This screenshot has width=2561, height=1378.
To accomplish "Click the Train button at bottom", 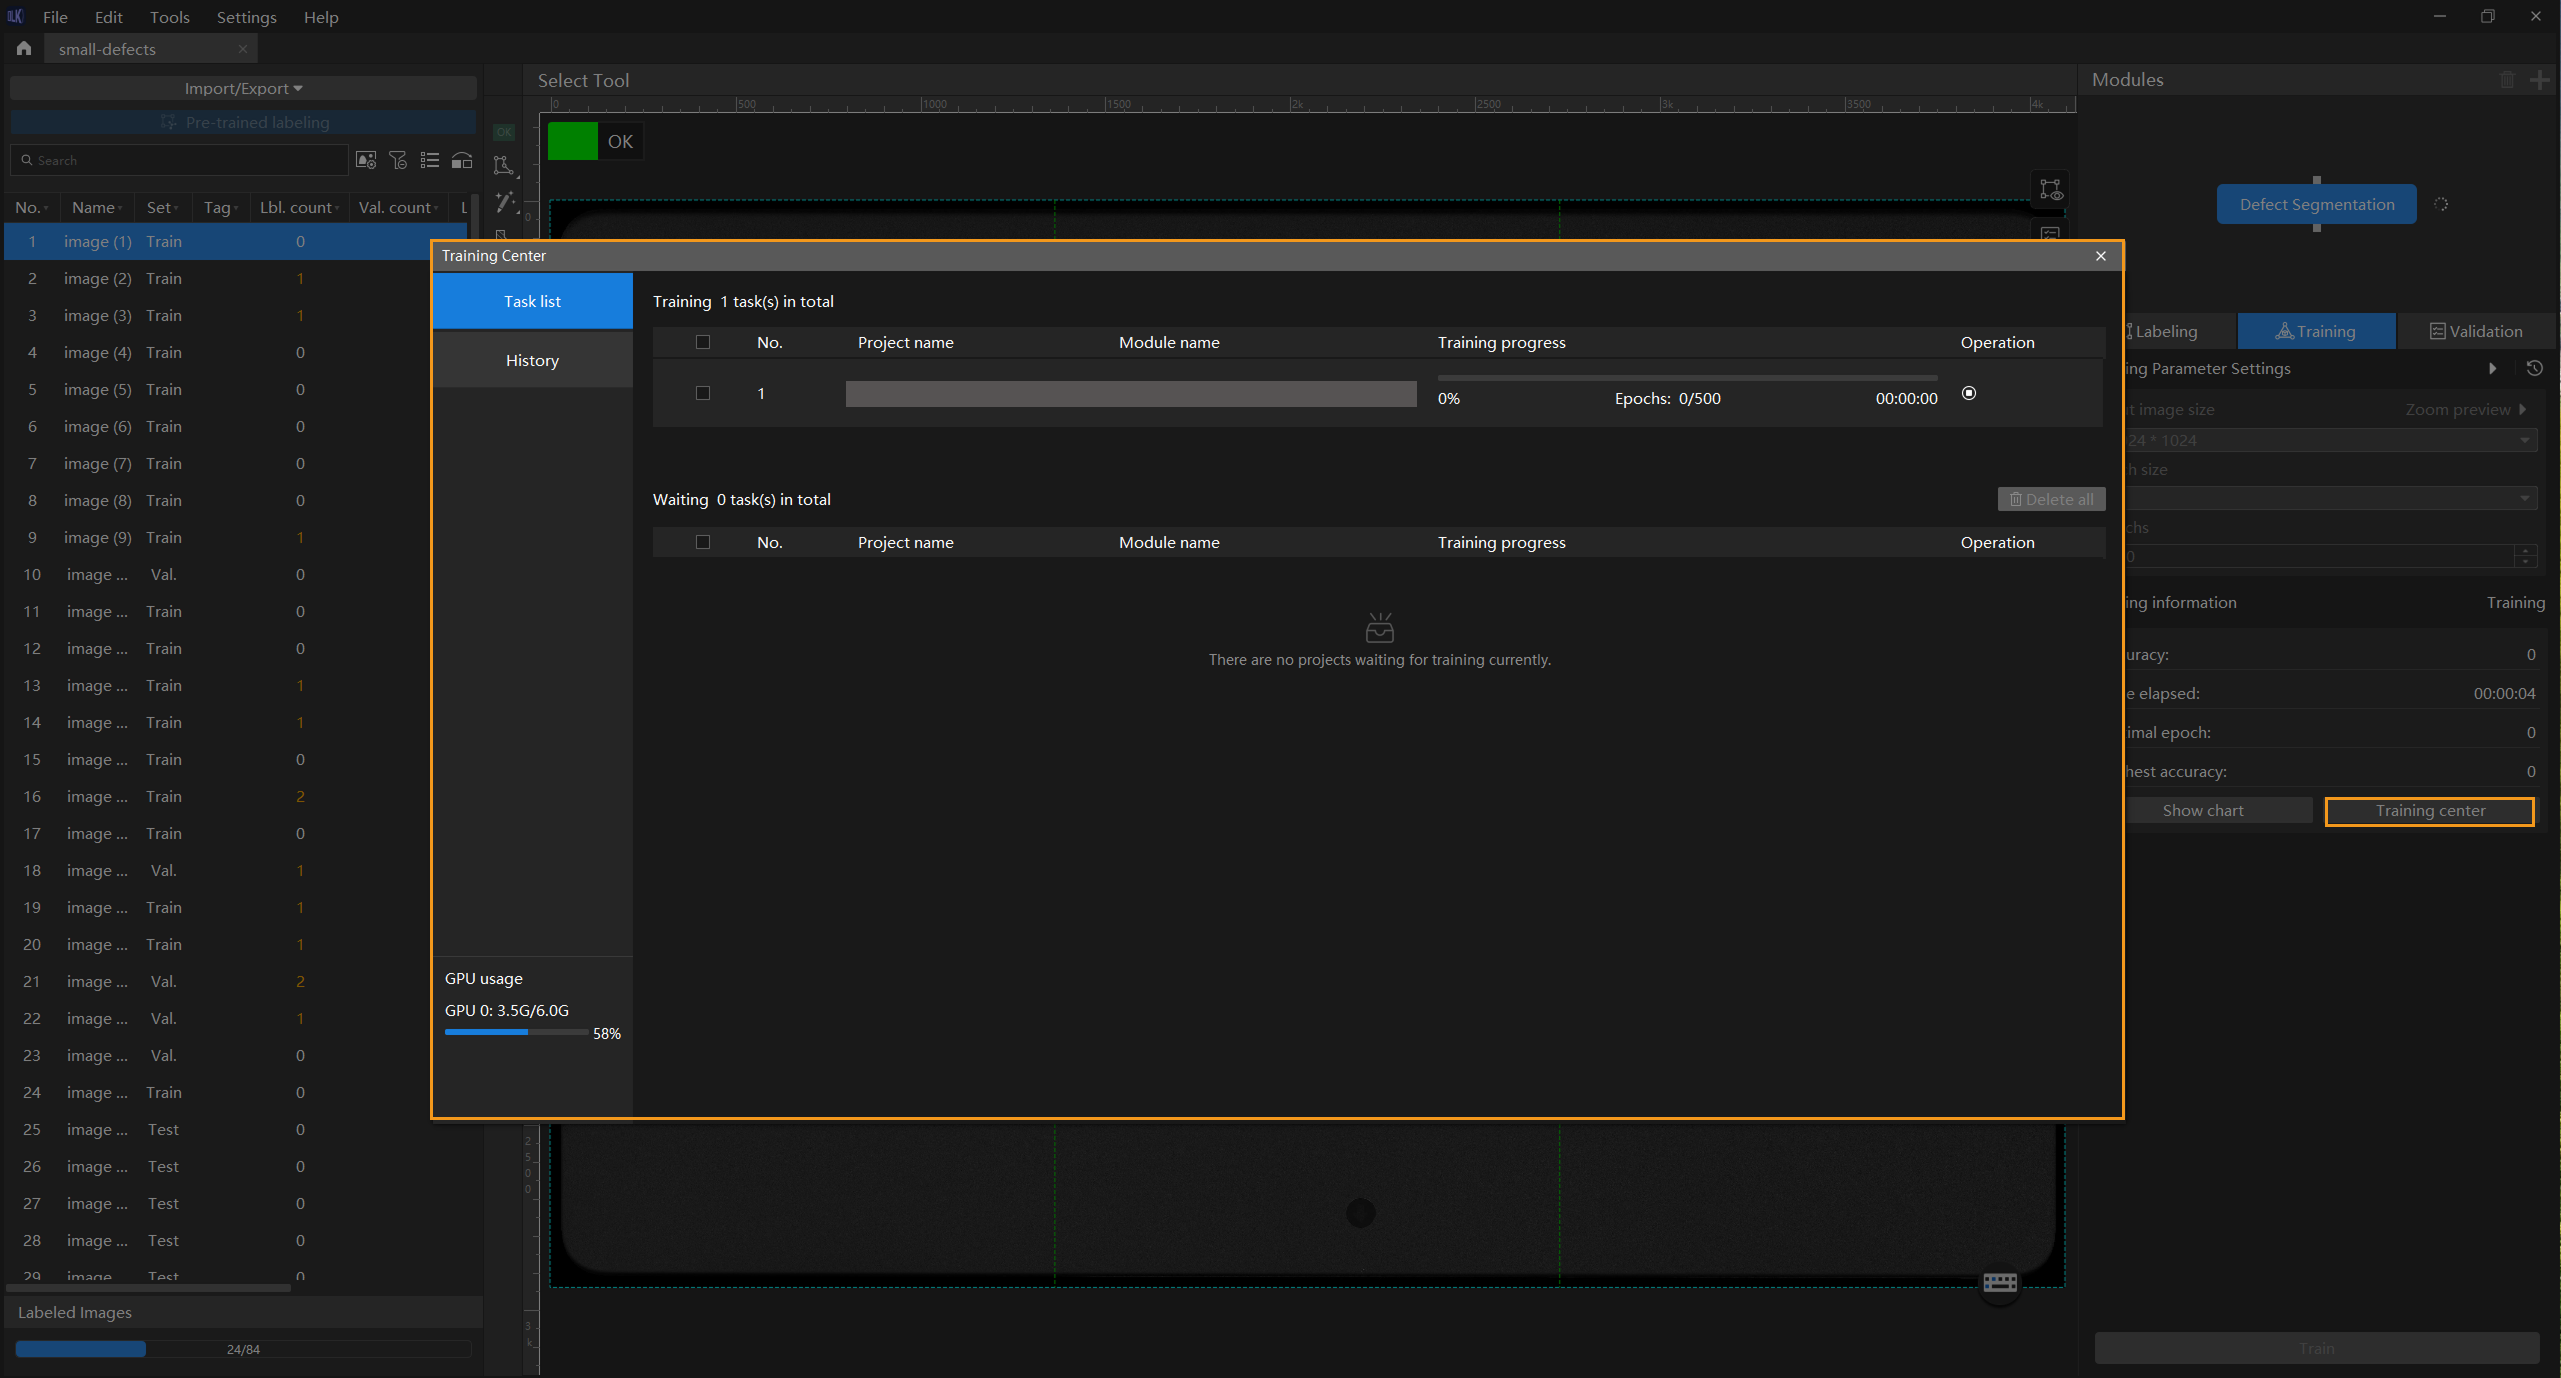I will [x=2316, y=1348].
